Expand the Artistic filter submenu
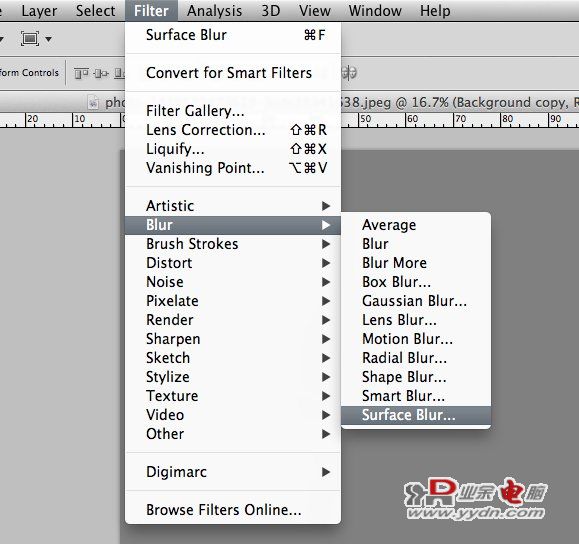Viewport: 579px width, 544px height. 233,206
